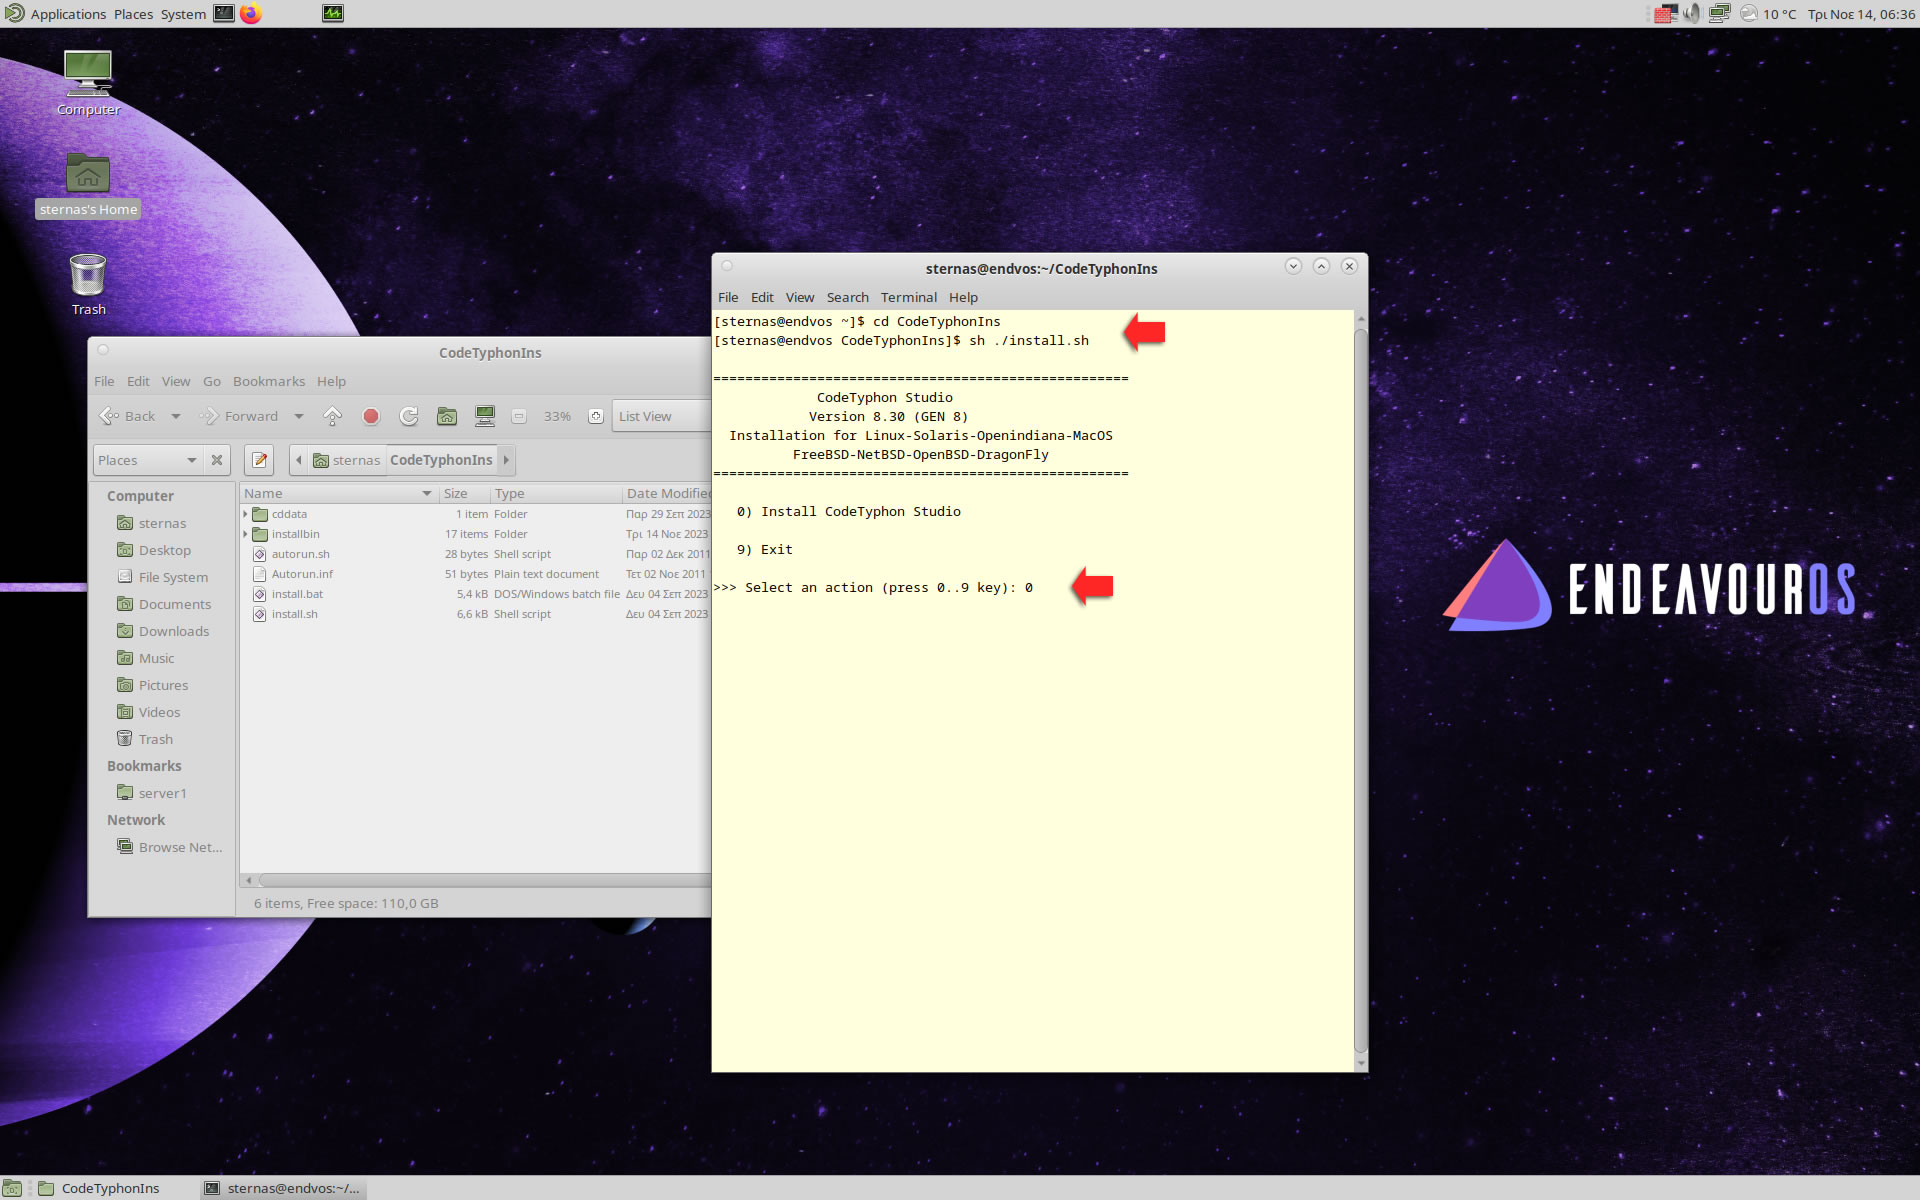Screen dimensions: 1920x1200
Task: Toggle the text location entry edit icon
Action: pyautogui.click(x=260, y=460)
